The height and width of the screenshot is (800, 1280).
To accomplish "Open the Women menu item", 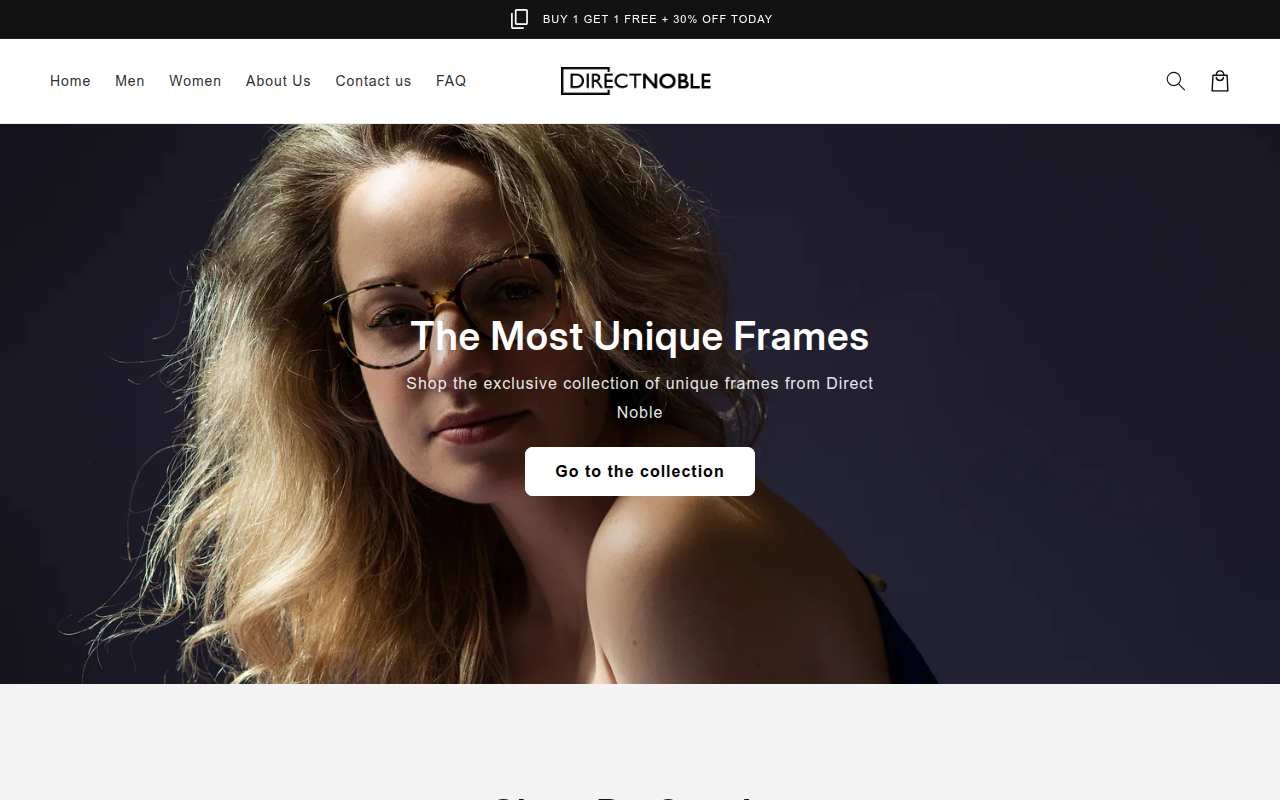I will pos(195,81).
